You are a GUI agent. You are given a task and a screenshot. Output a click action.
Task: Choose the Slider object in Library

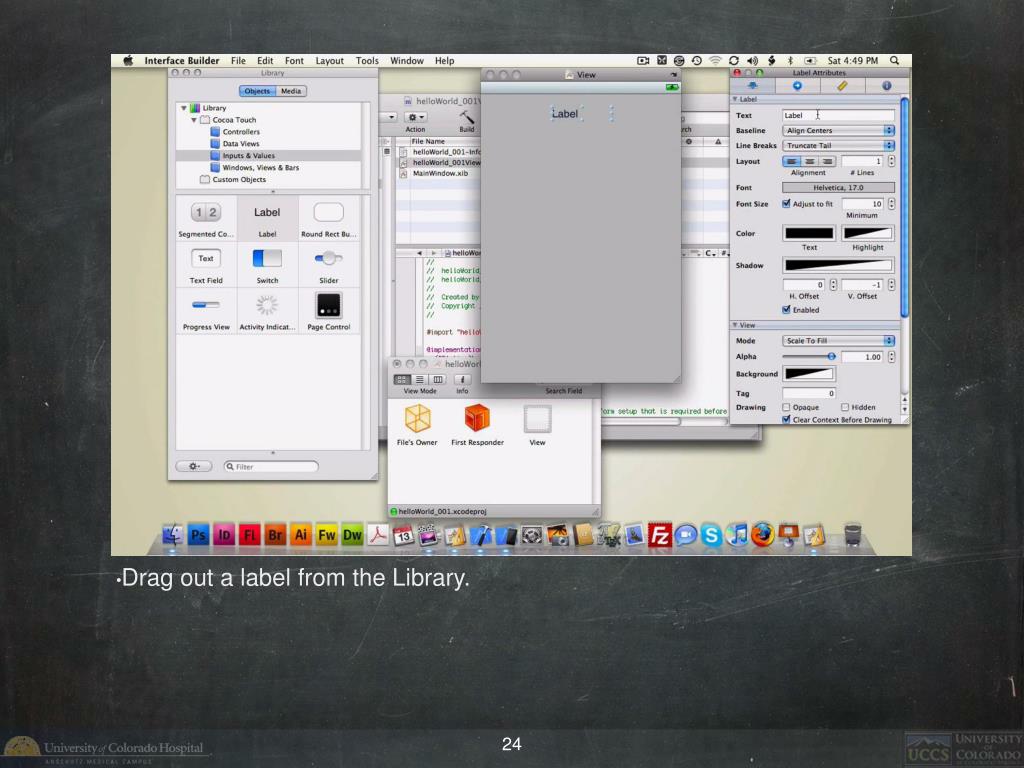[328, 264]
